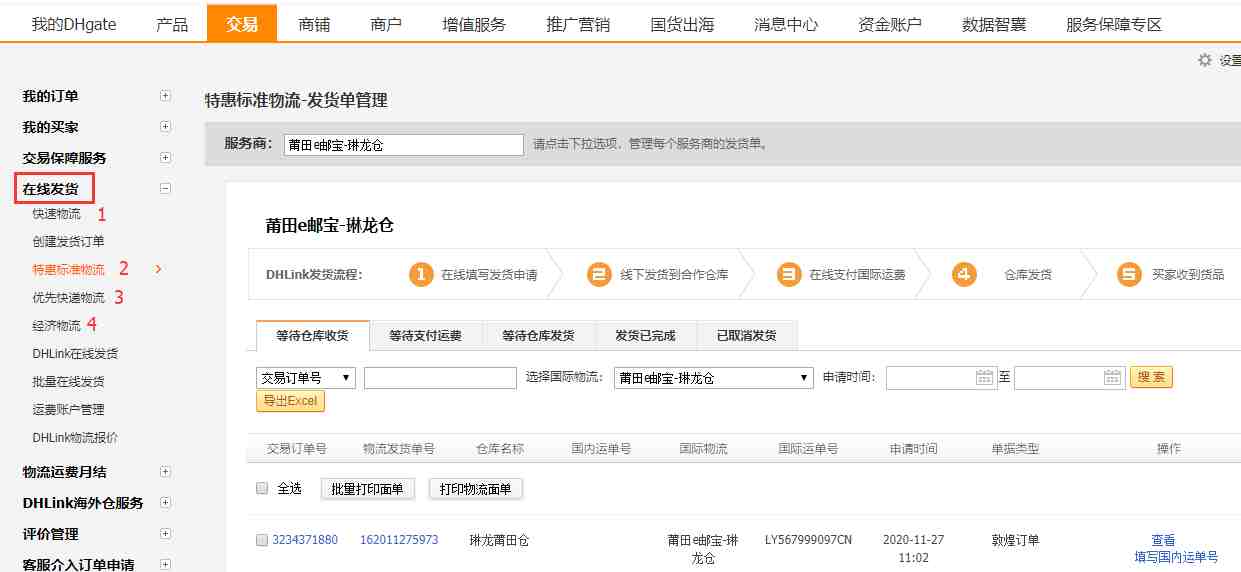Open the 数据智囊 top menu

(x=994, y=24)
